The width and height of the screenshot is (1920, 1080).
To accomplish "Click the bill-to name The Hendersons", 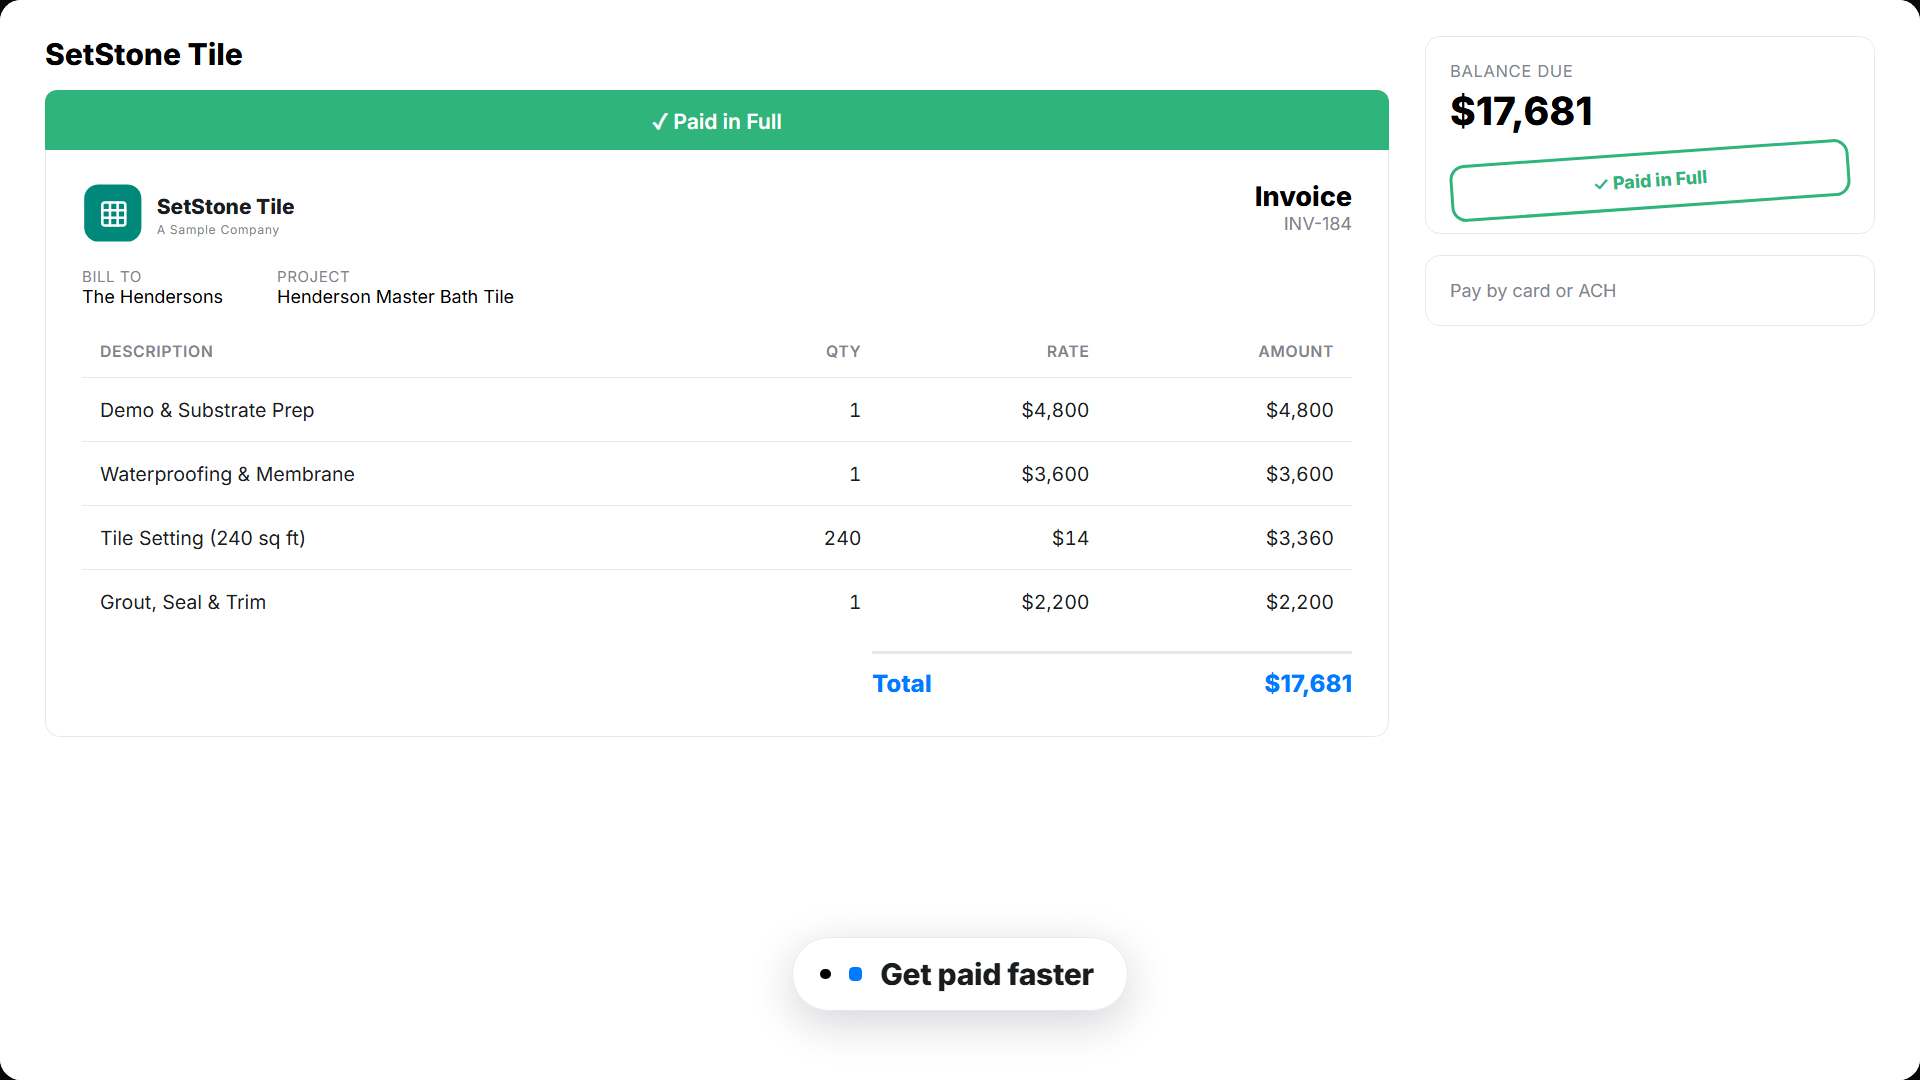I will click(x=152, y=297).
